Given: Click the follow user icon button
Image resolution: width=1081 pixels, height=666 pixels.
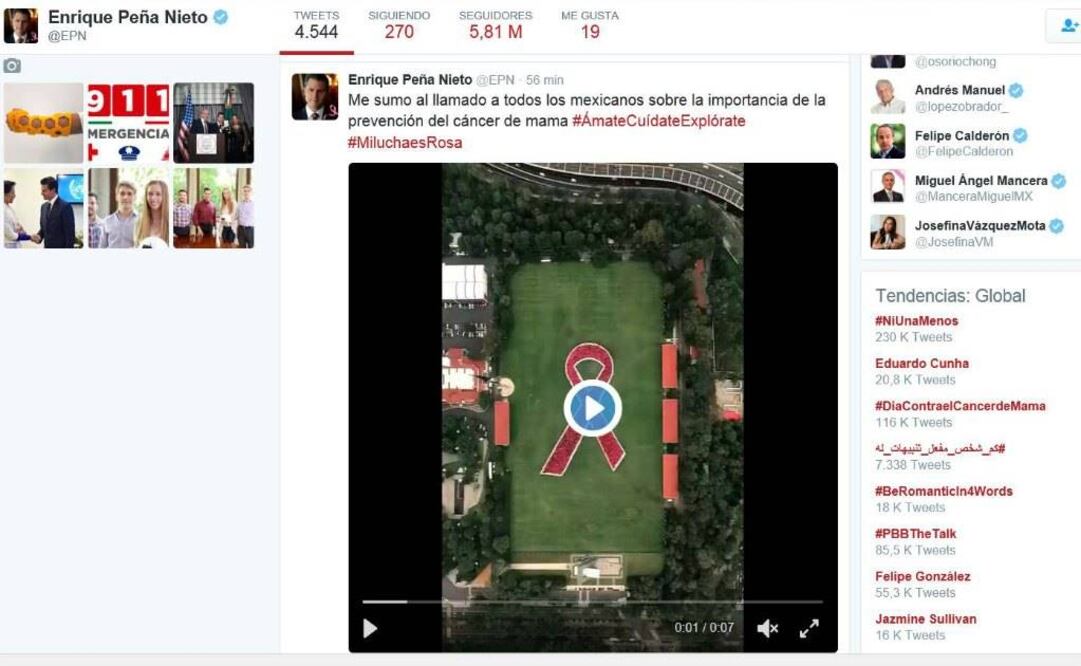Looking at the screenshot, I should pyautogui.click(x=1066, y=27).
